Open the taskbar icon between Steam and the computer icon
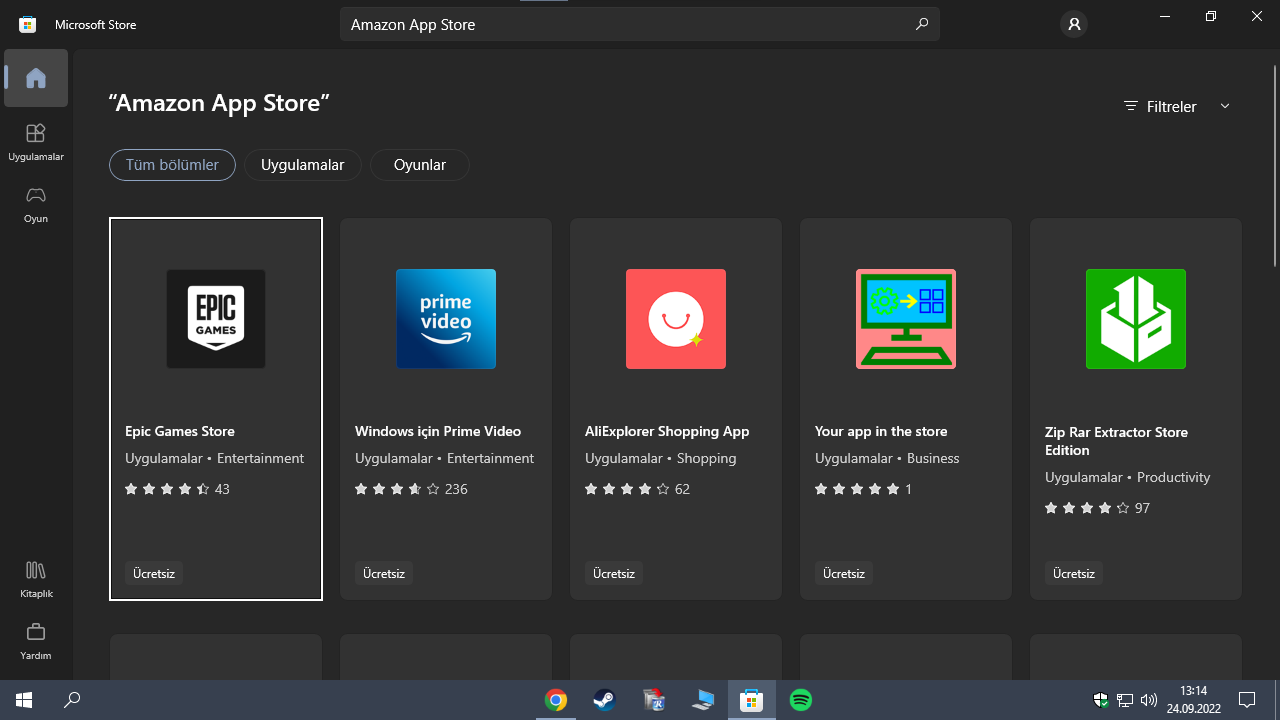 coord(654,700)
